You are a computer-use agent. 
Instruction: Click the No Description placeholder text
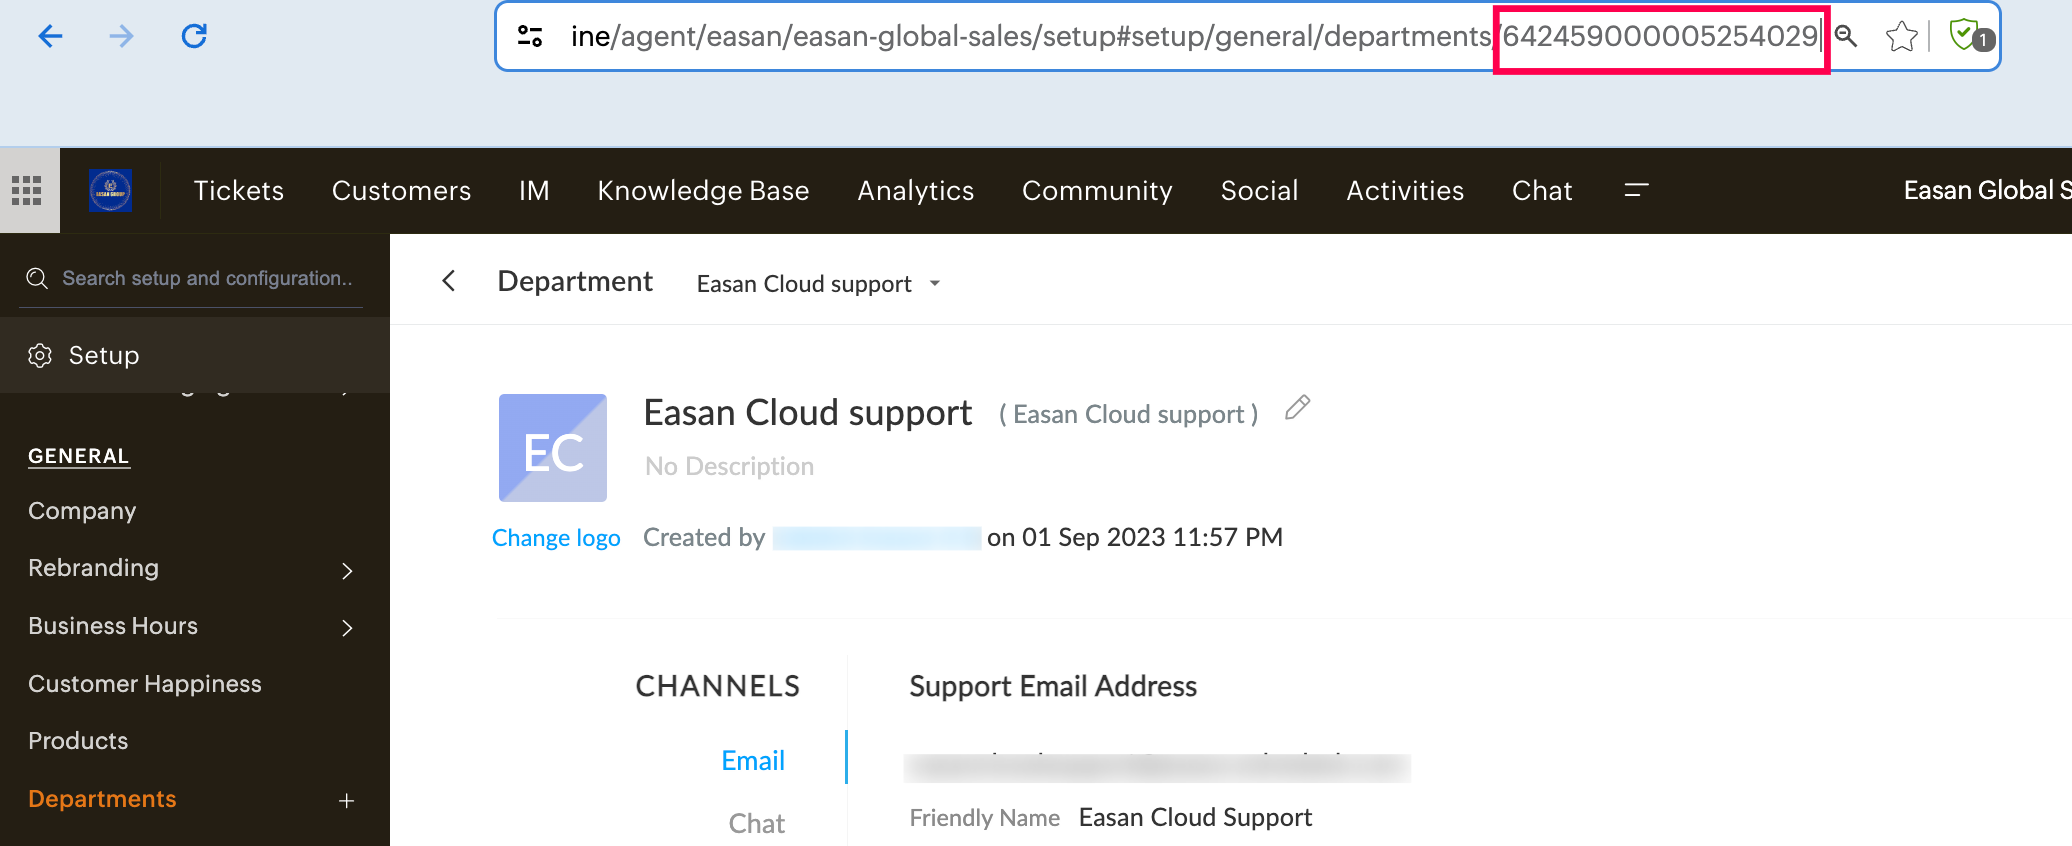tap(729, 466)
